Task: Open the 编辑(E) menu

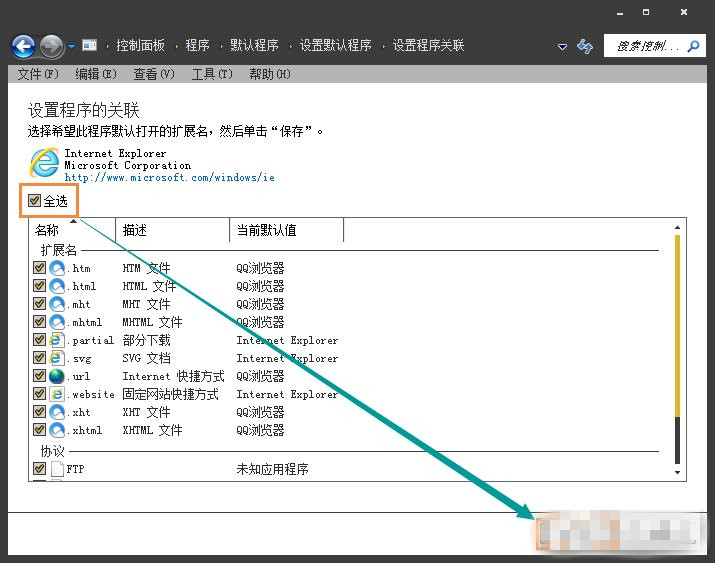Action: click(x=96, y=74)
